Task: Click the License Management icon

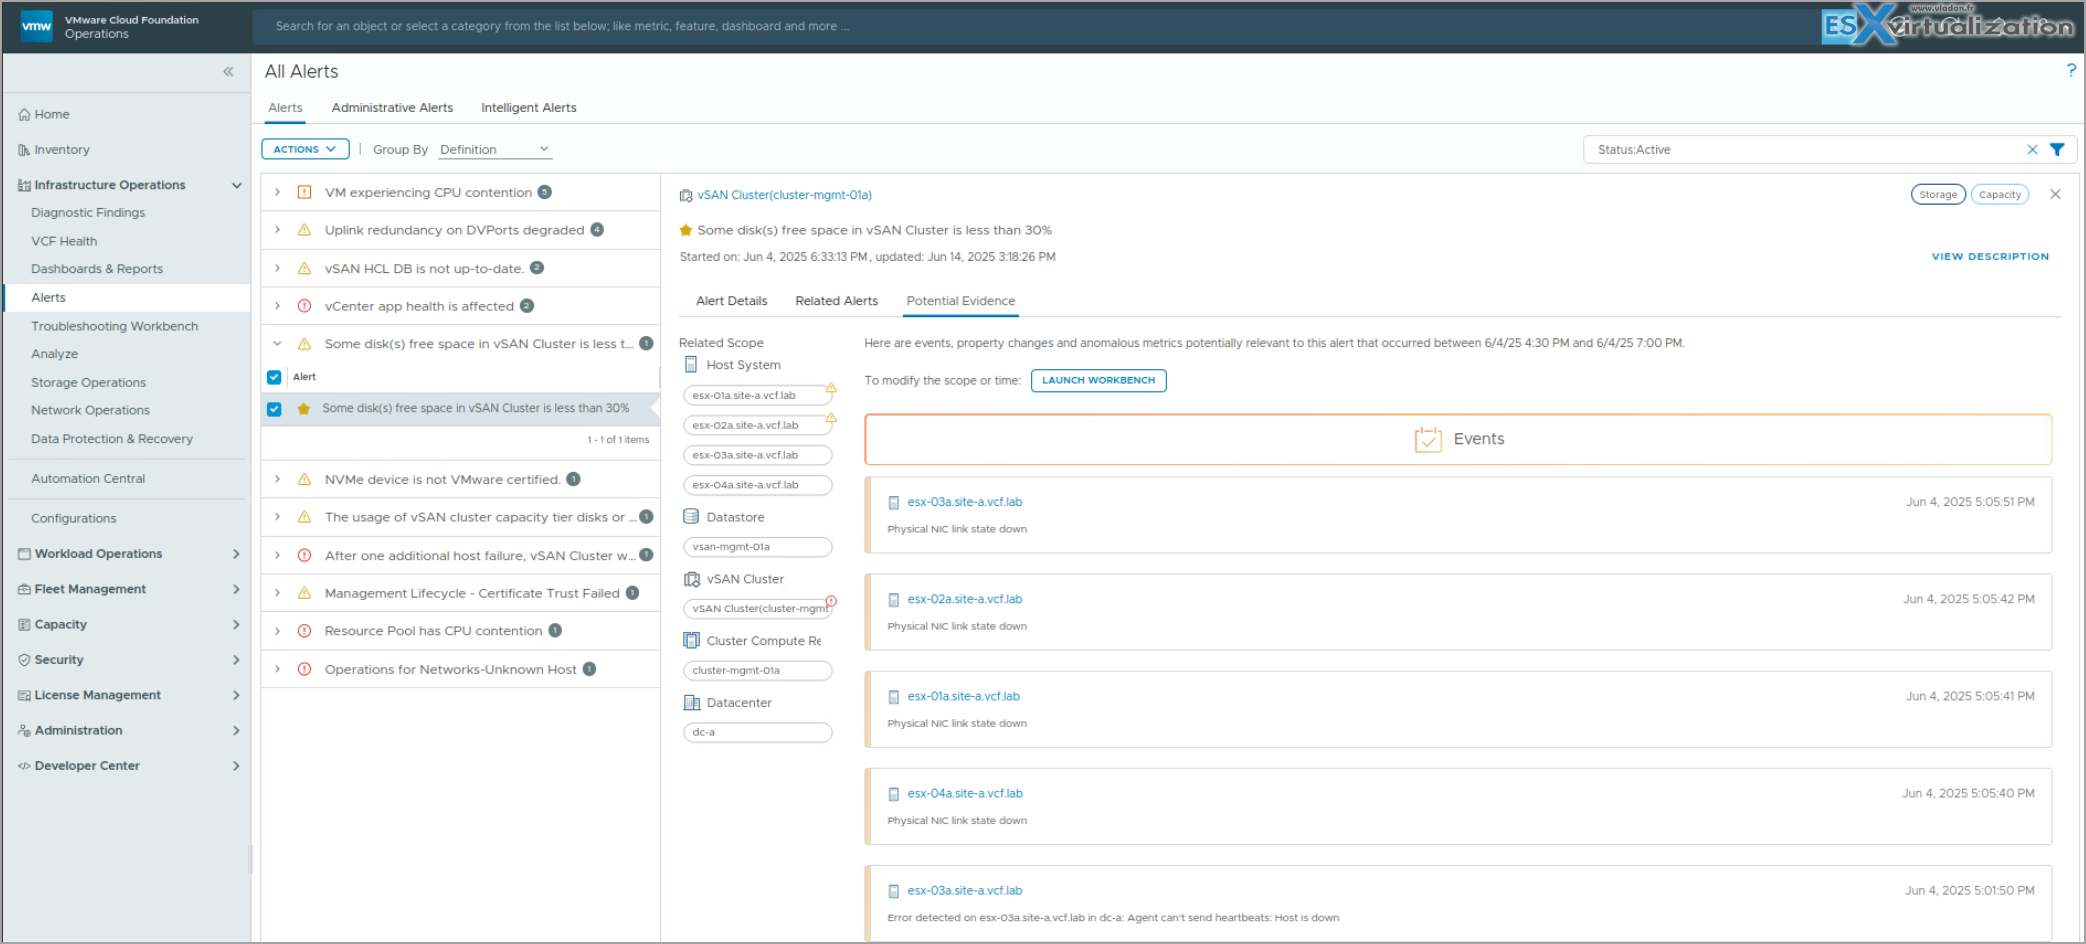Action: 24,695
